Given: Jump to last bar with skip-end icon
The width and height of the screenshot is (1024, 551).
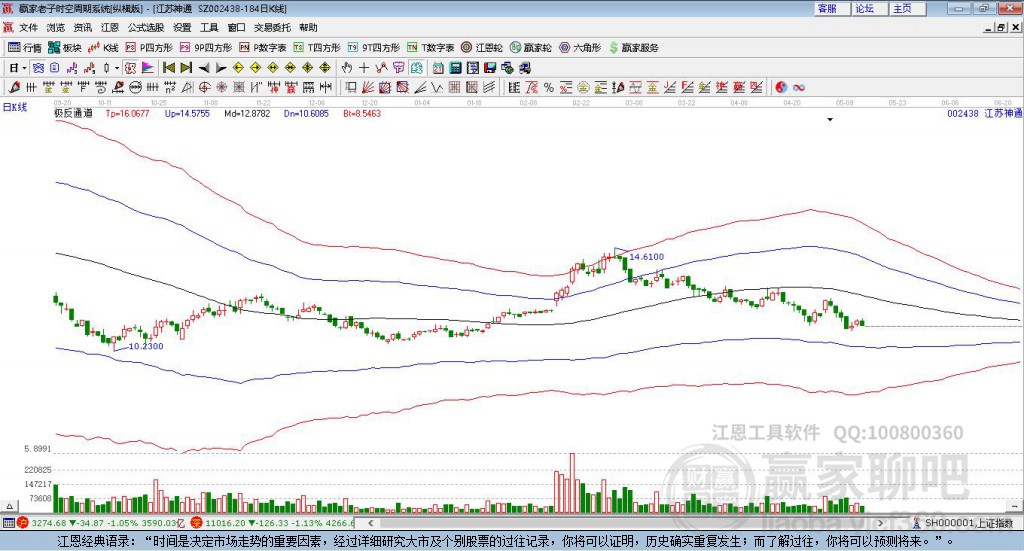Looking at the screenshot, I should tap(186, 68).
